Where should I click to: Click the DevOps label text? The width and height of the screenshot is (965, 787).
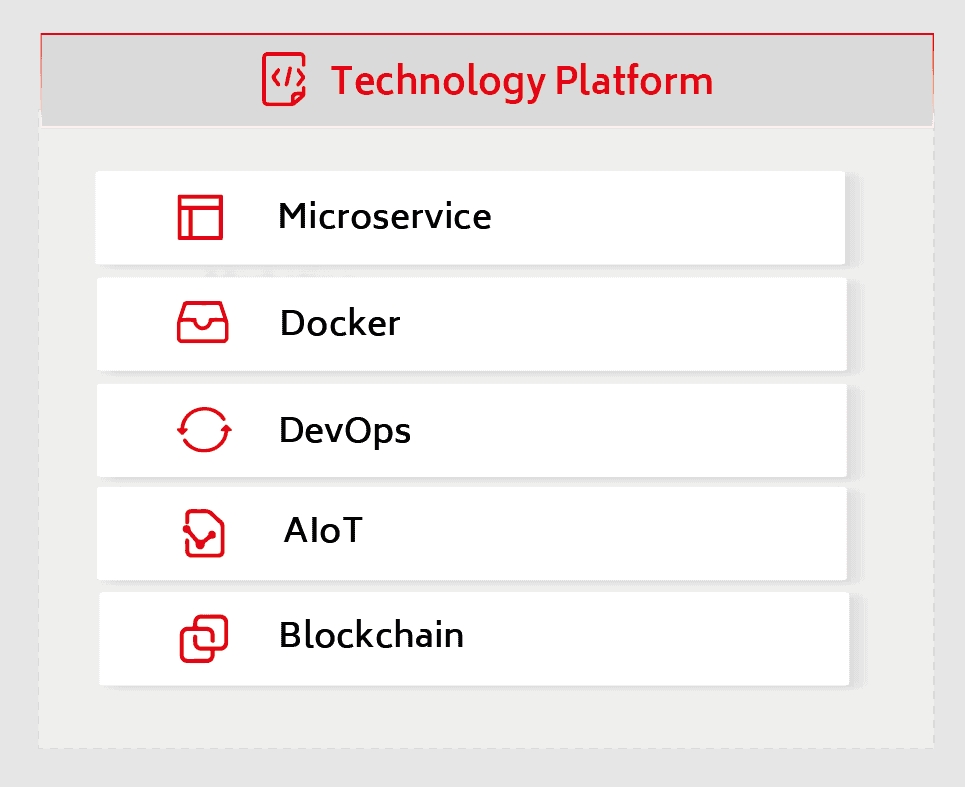pyautogui.click(x=345, y=430)
